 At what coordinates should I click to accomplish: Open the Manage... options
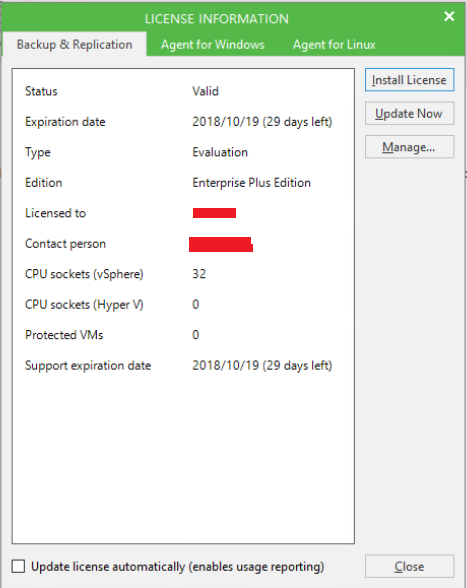pyautogui.click(x=409, y=147)
